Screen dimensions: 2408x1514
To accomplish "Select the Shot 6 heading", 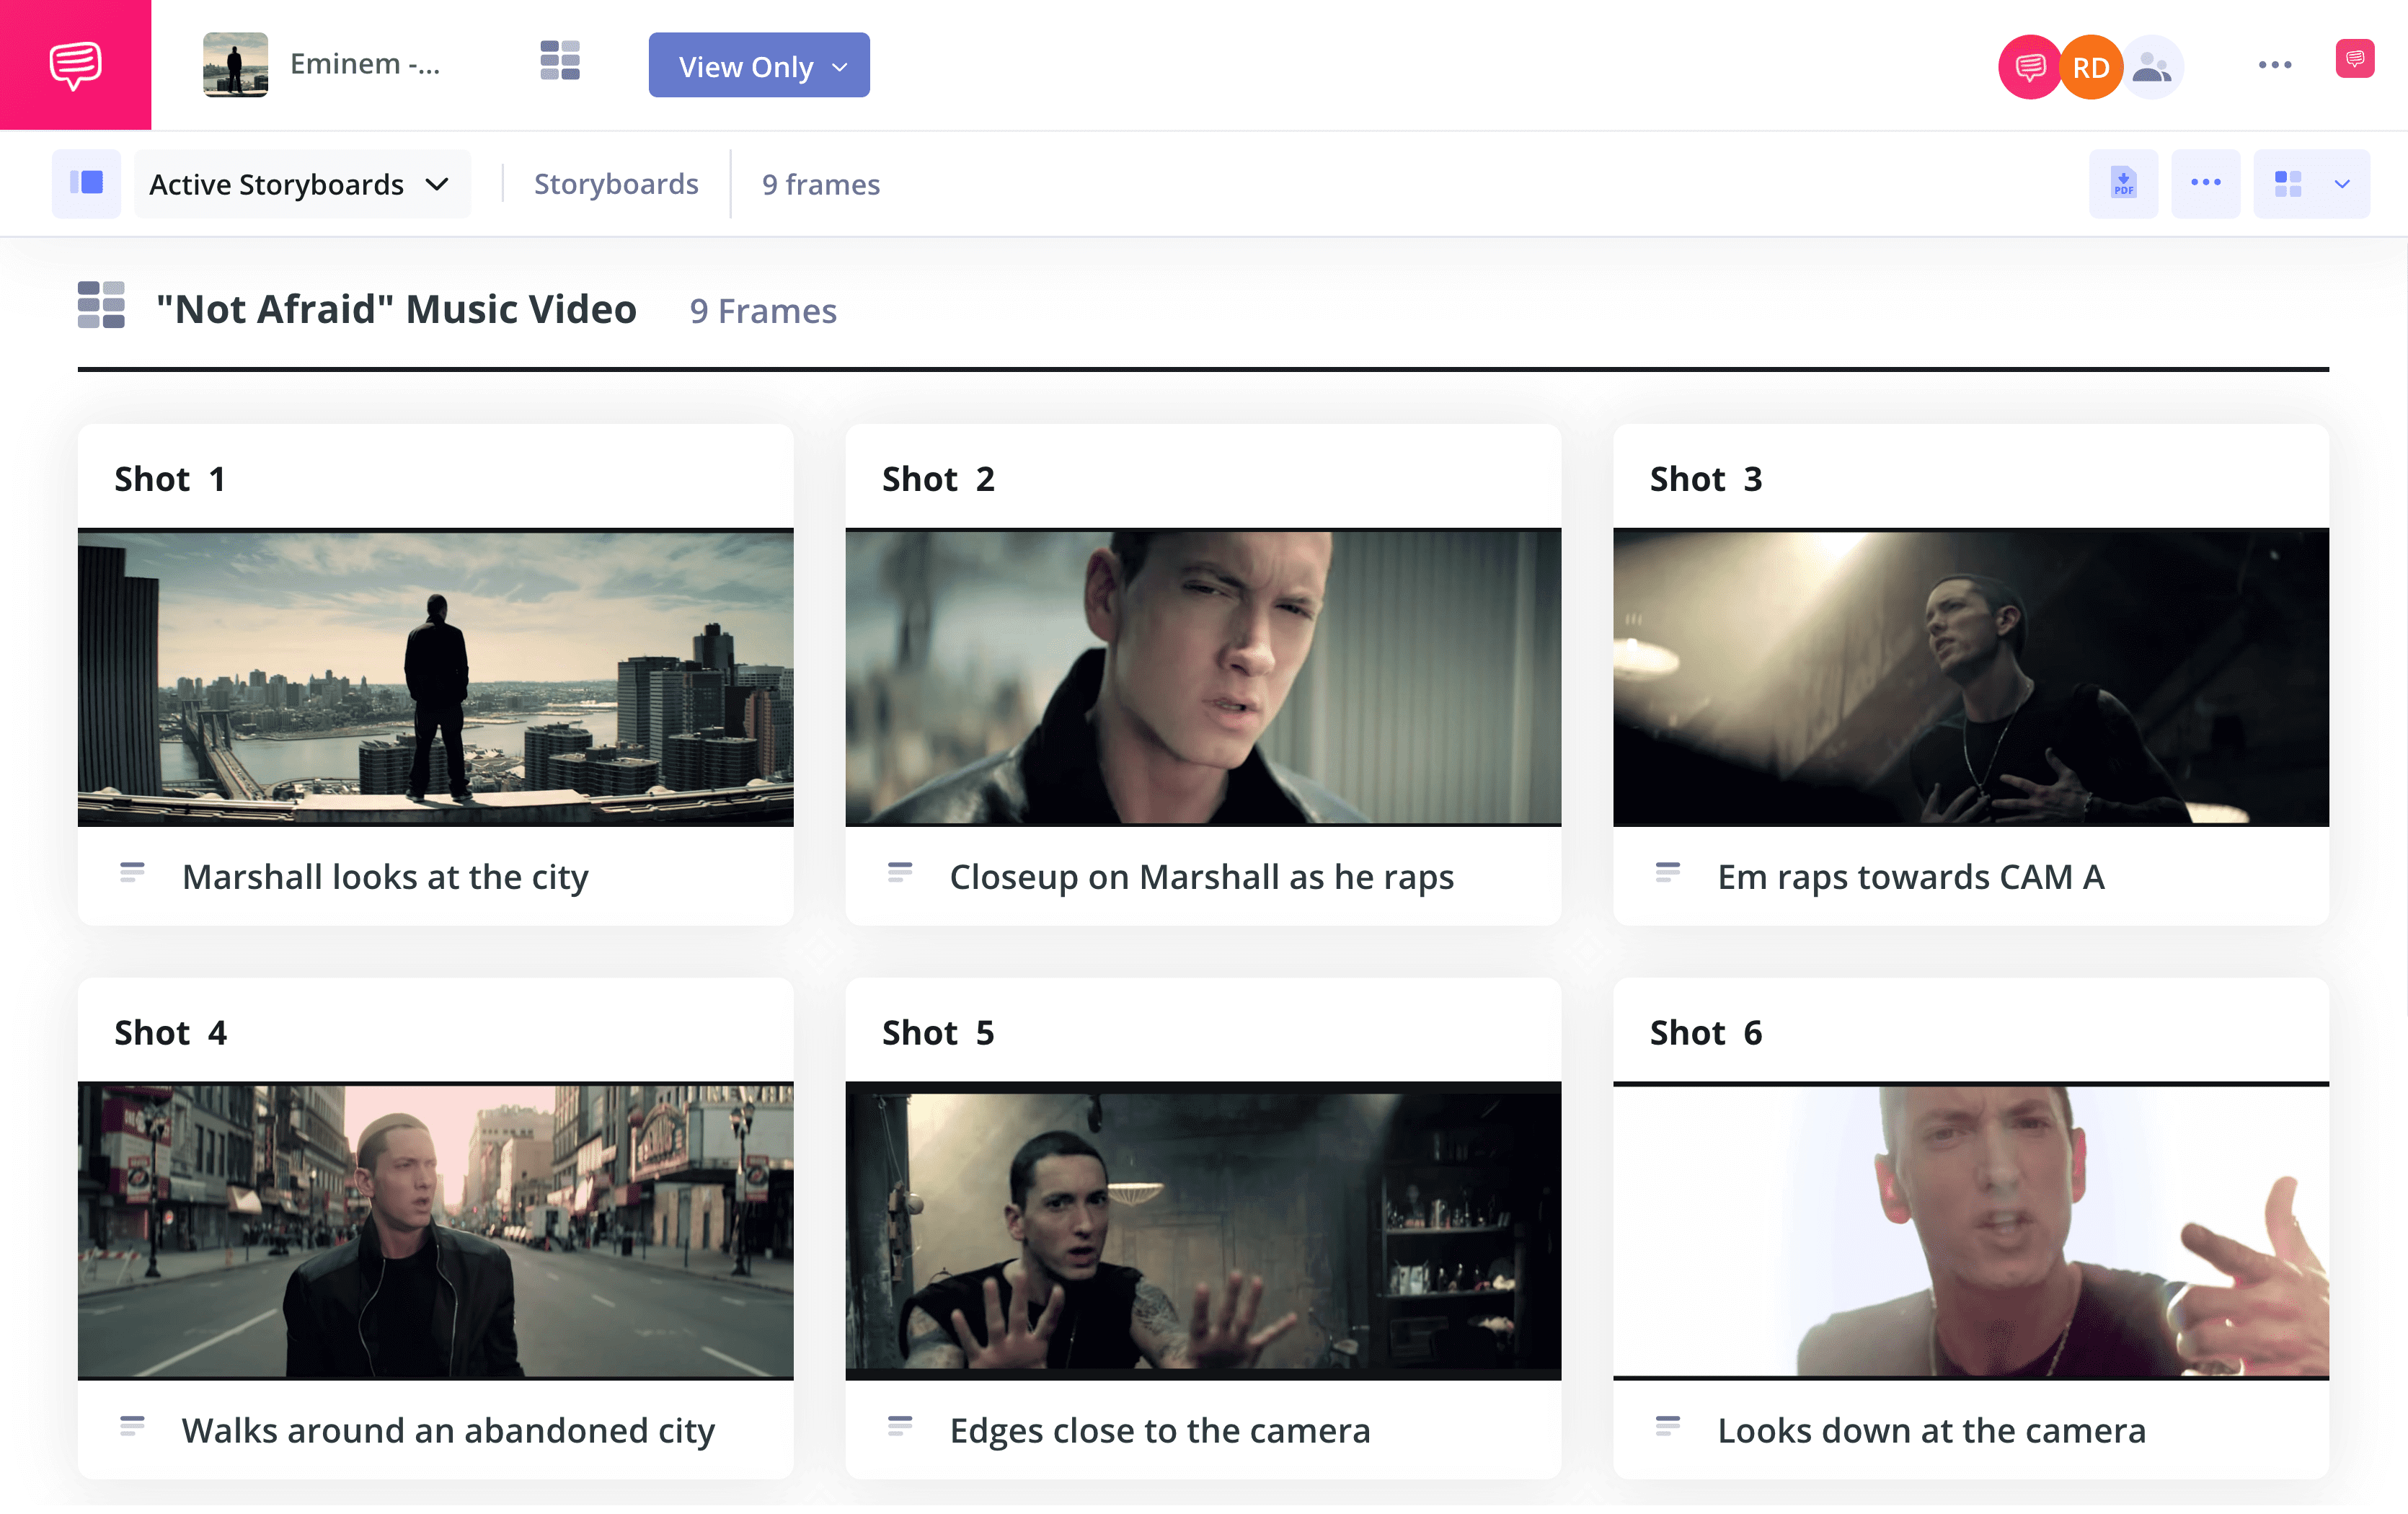I will 1706,1033.
